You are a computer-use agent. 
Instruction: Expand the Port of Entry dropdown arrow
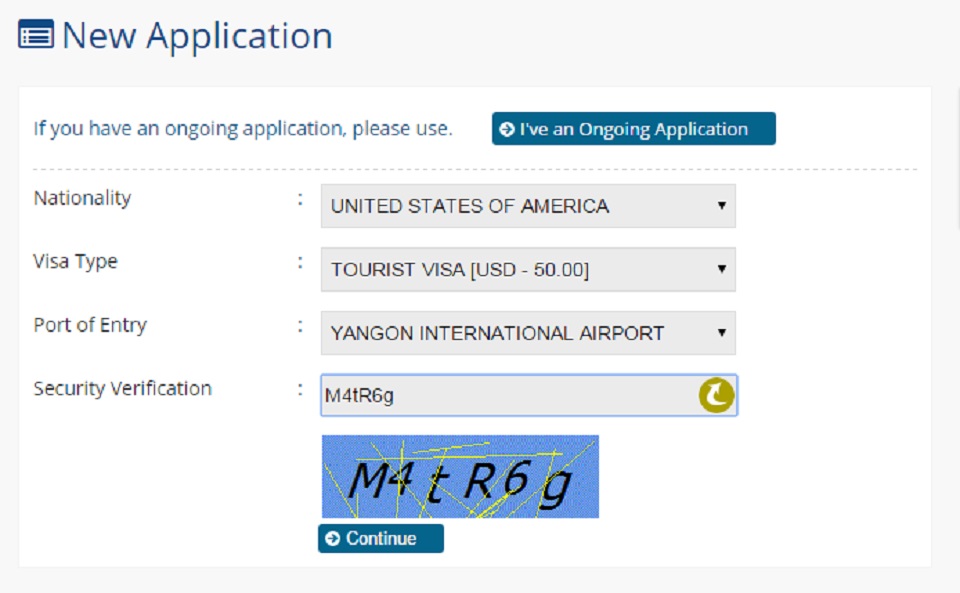(x=721, y=333)
